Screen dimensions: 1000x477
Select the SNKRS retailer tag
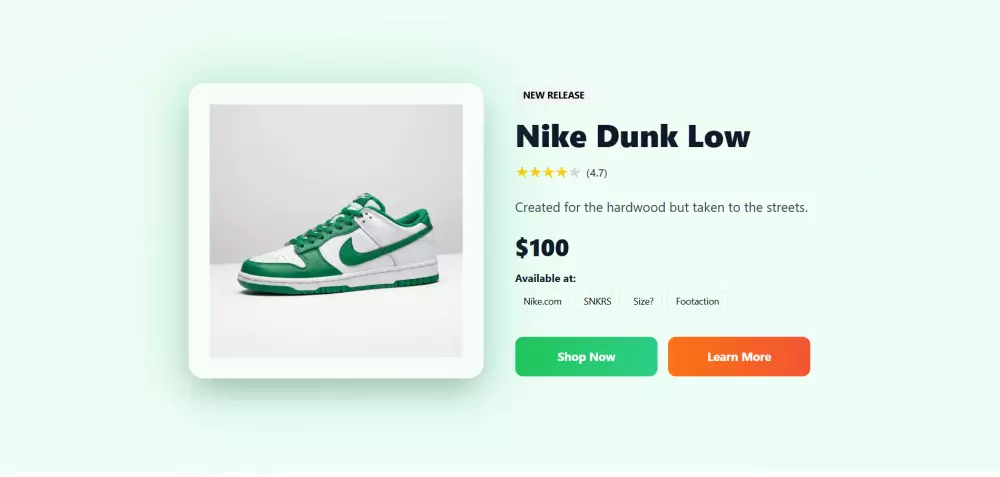[x=598, y=301]
